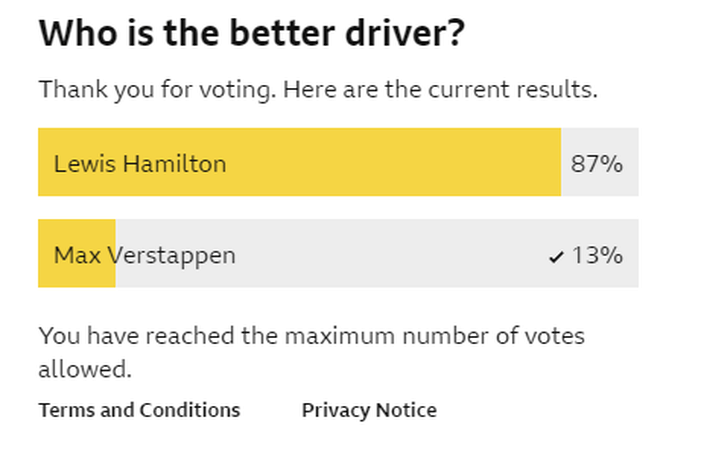This screenshot has height=461, width=701.
Task: Click the "Thank you for voting" message
Action: [x=157, y=89]
